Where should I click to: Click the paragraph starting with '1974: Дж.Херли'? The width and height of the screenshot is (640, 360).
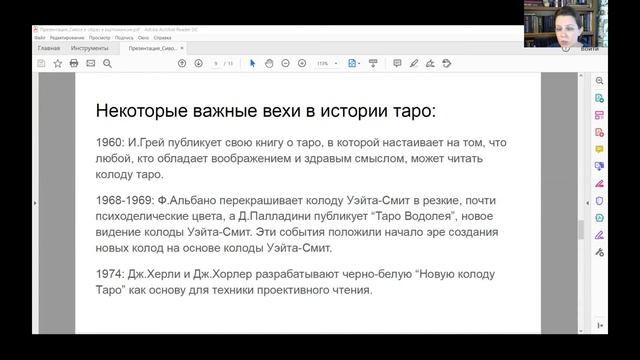[x=295, y=282]
